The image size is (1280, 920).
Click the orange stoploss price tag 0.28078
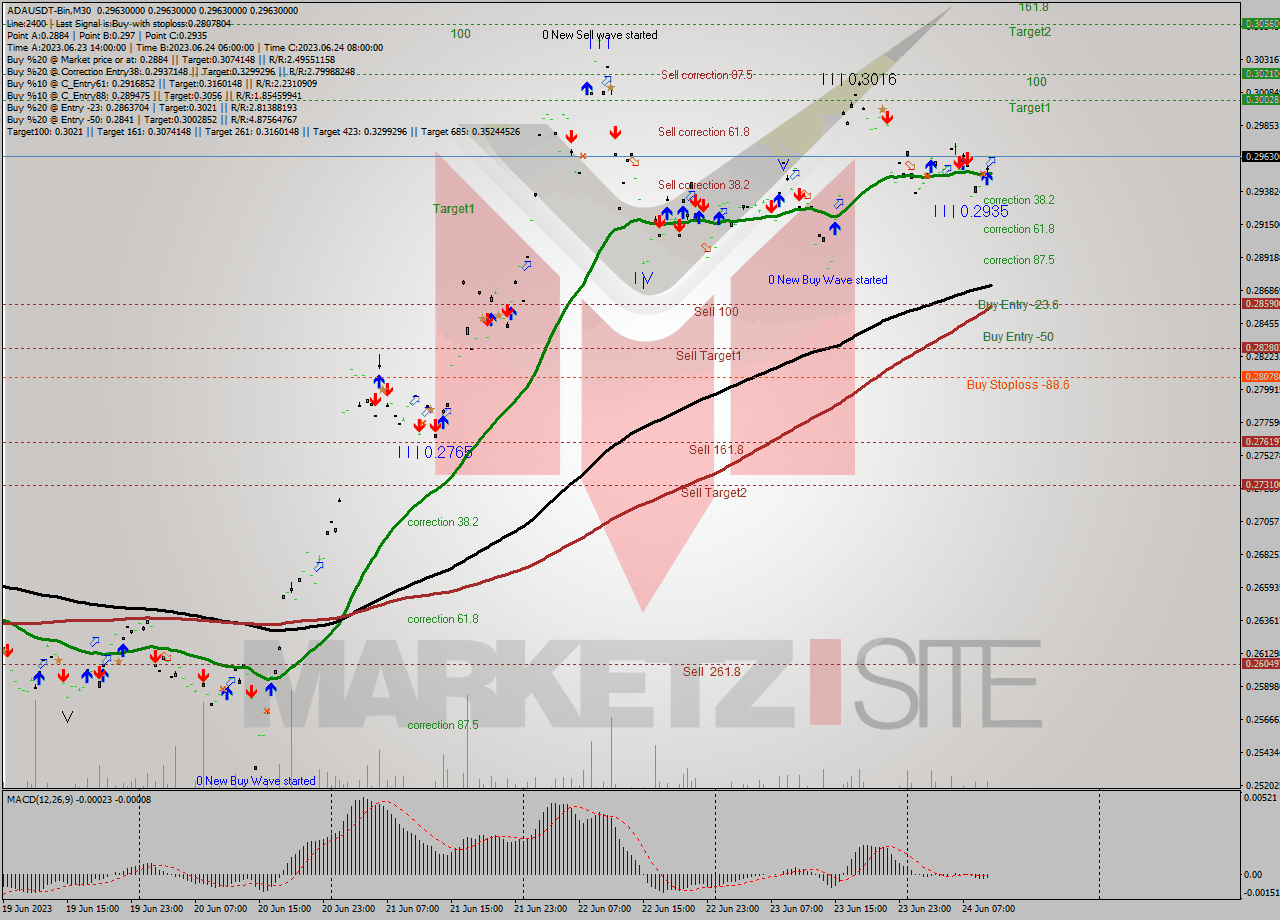click(1260, 376)
